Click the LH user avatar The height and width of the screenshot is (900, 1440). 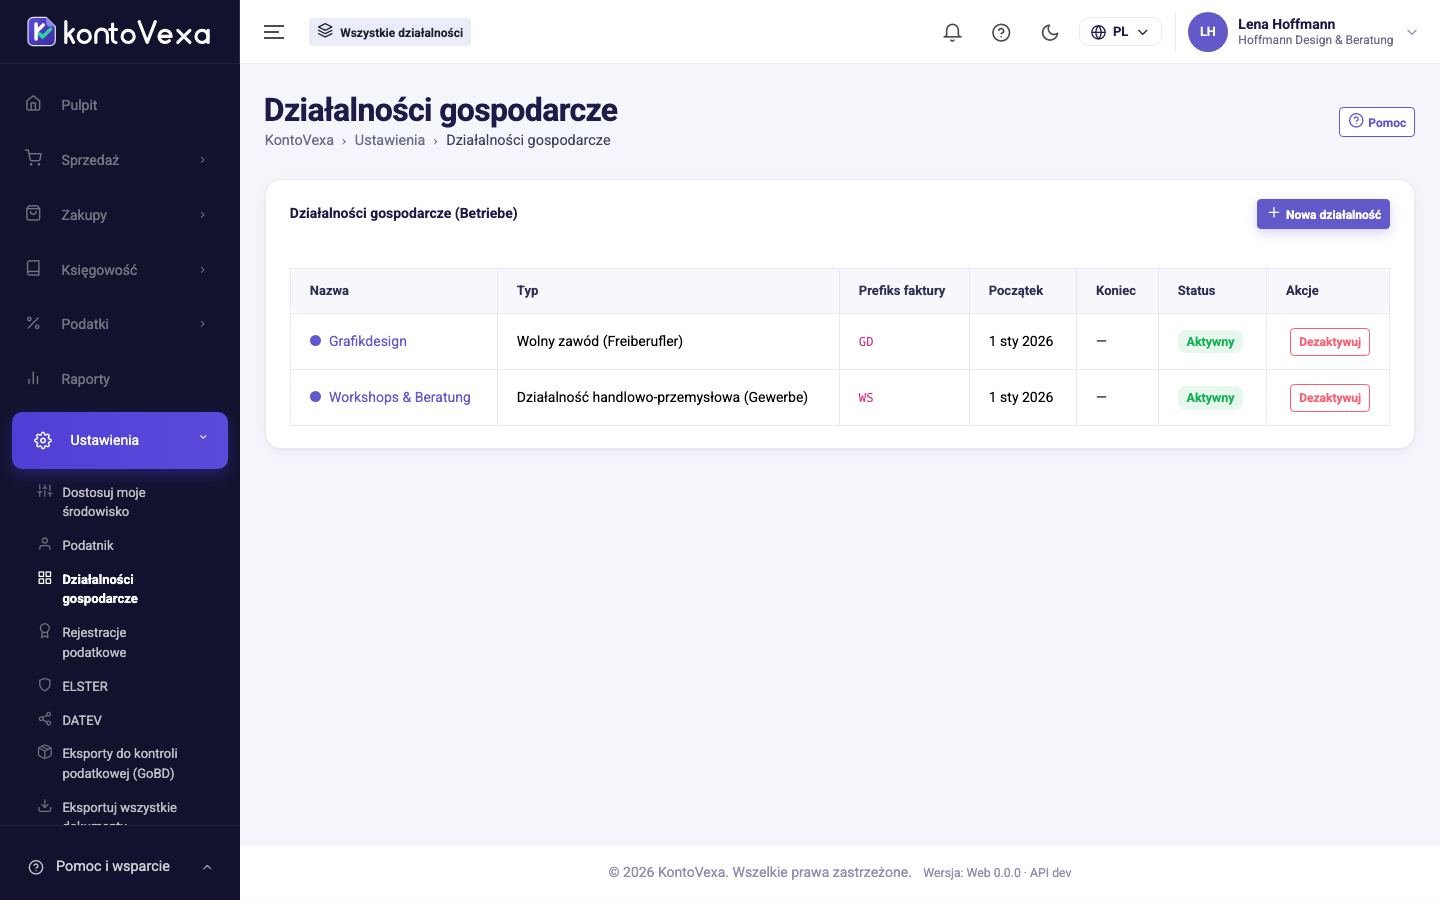point(1207,32)
